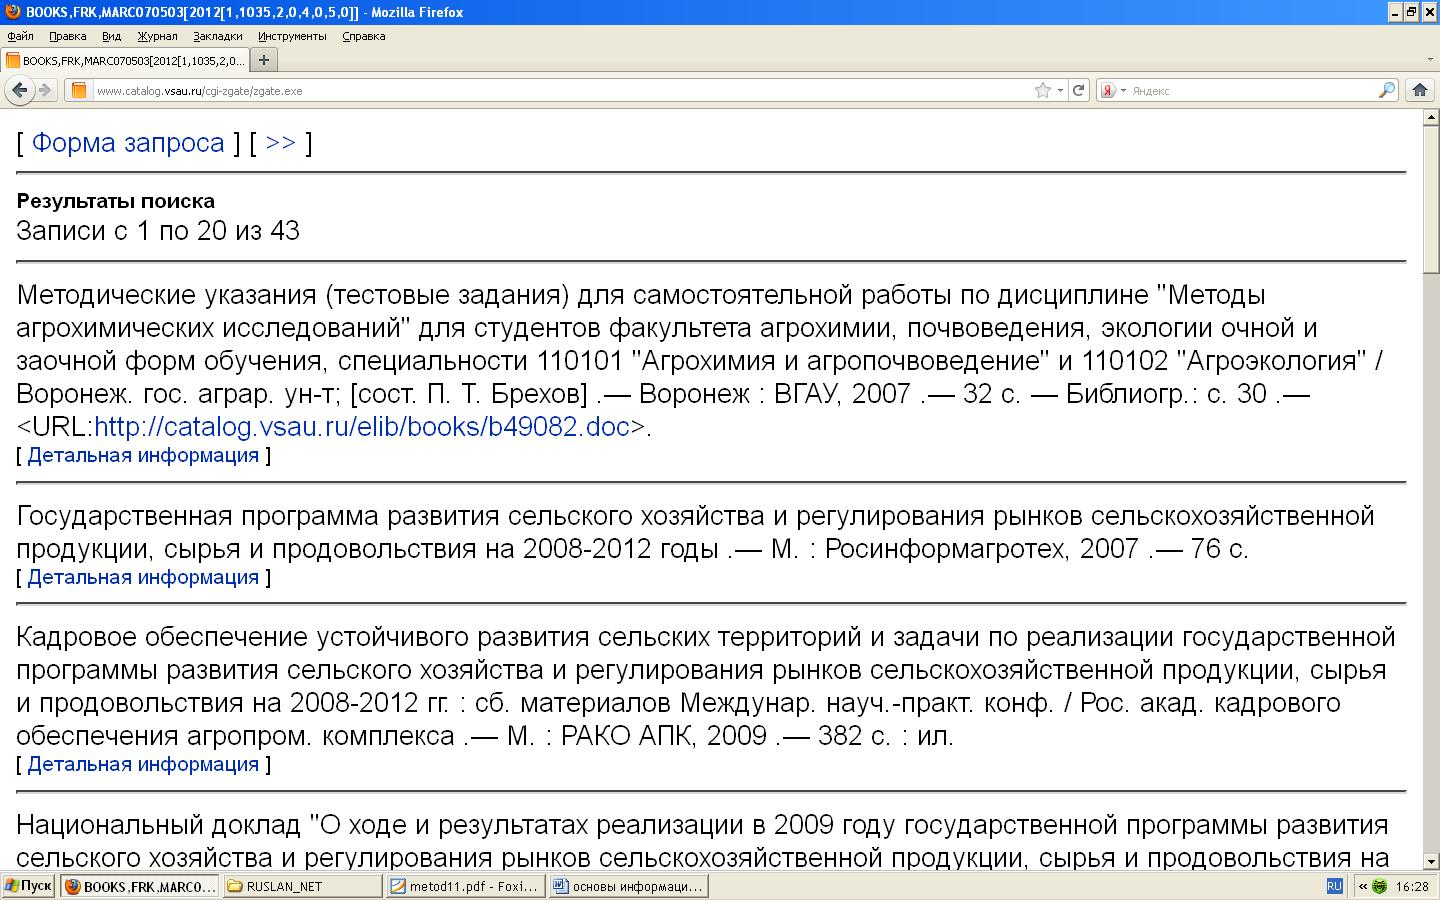1440x900 pixels.
Task: Click the scrollbar up arrow
Action: (x=1430, y=117)
